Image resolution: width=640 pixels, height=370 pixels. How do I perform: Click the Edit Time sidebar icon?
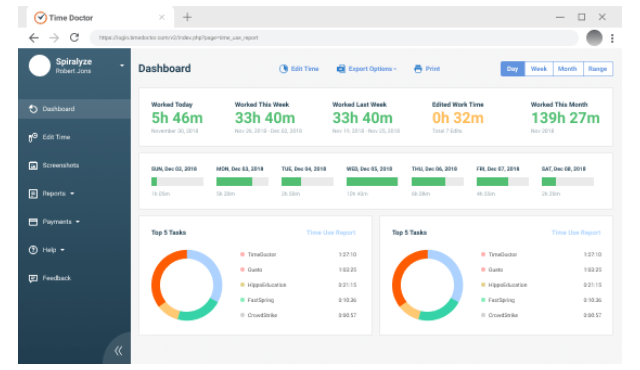[33, 137]
